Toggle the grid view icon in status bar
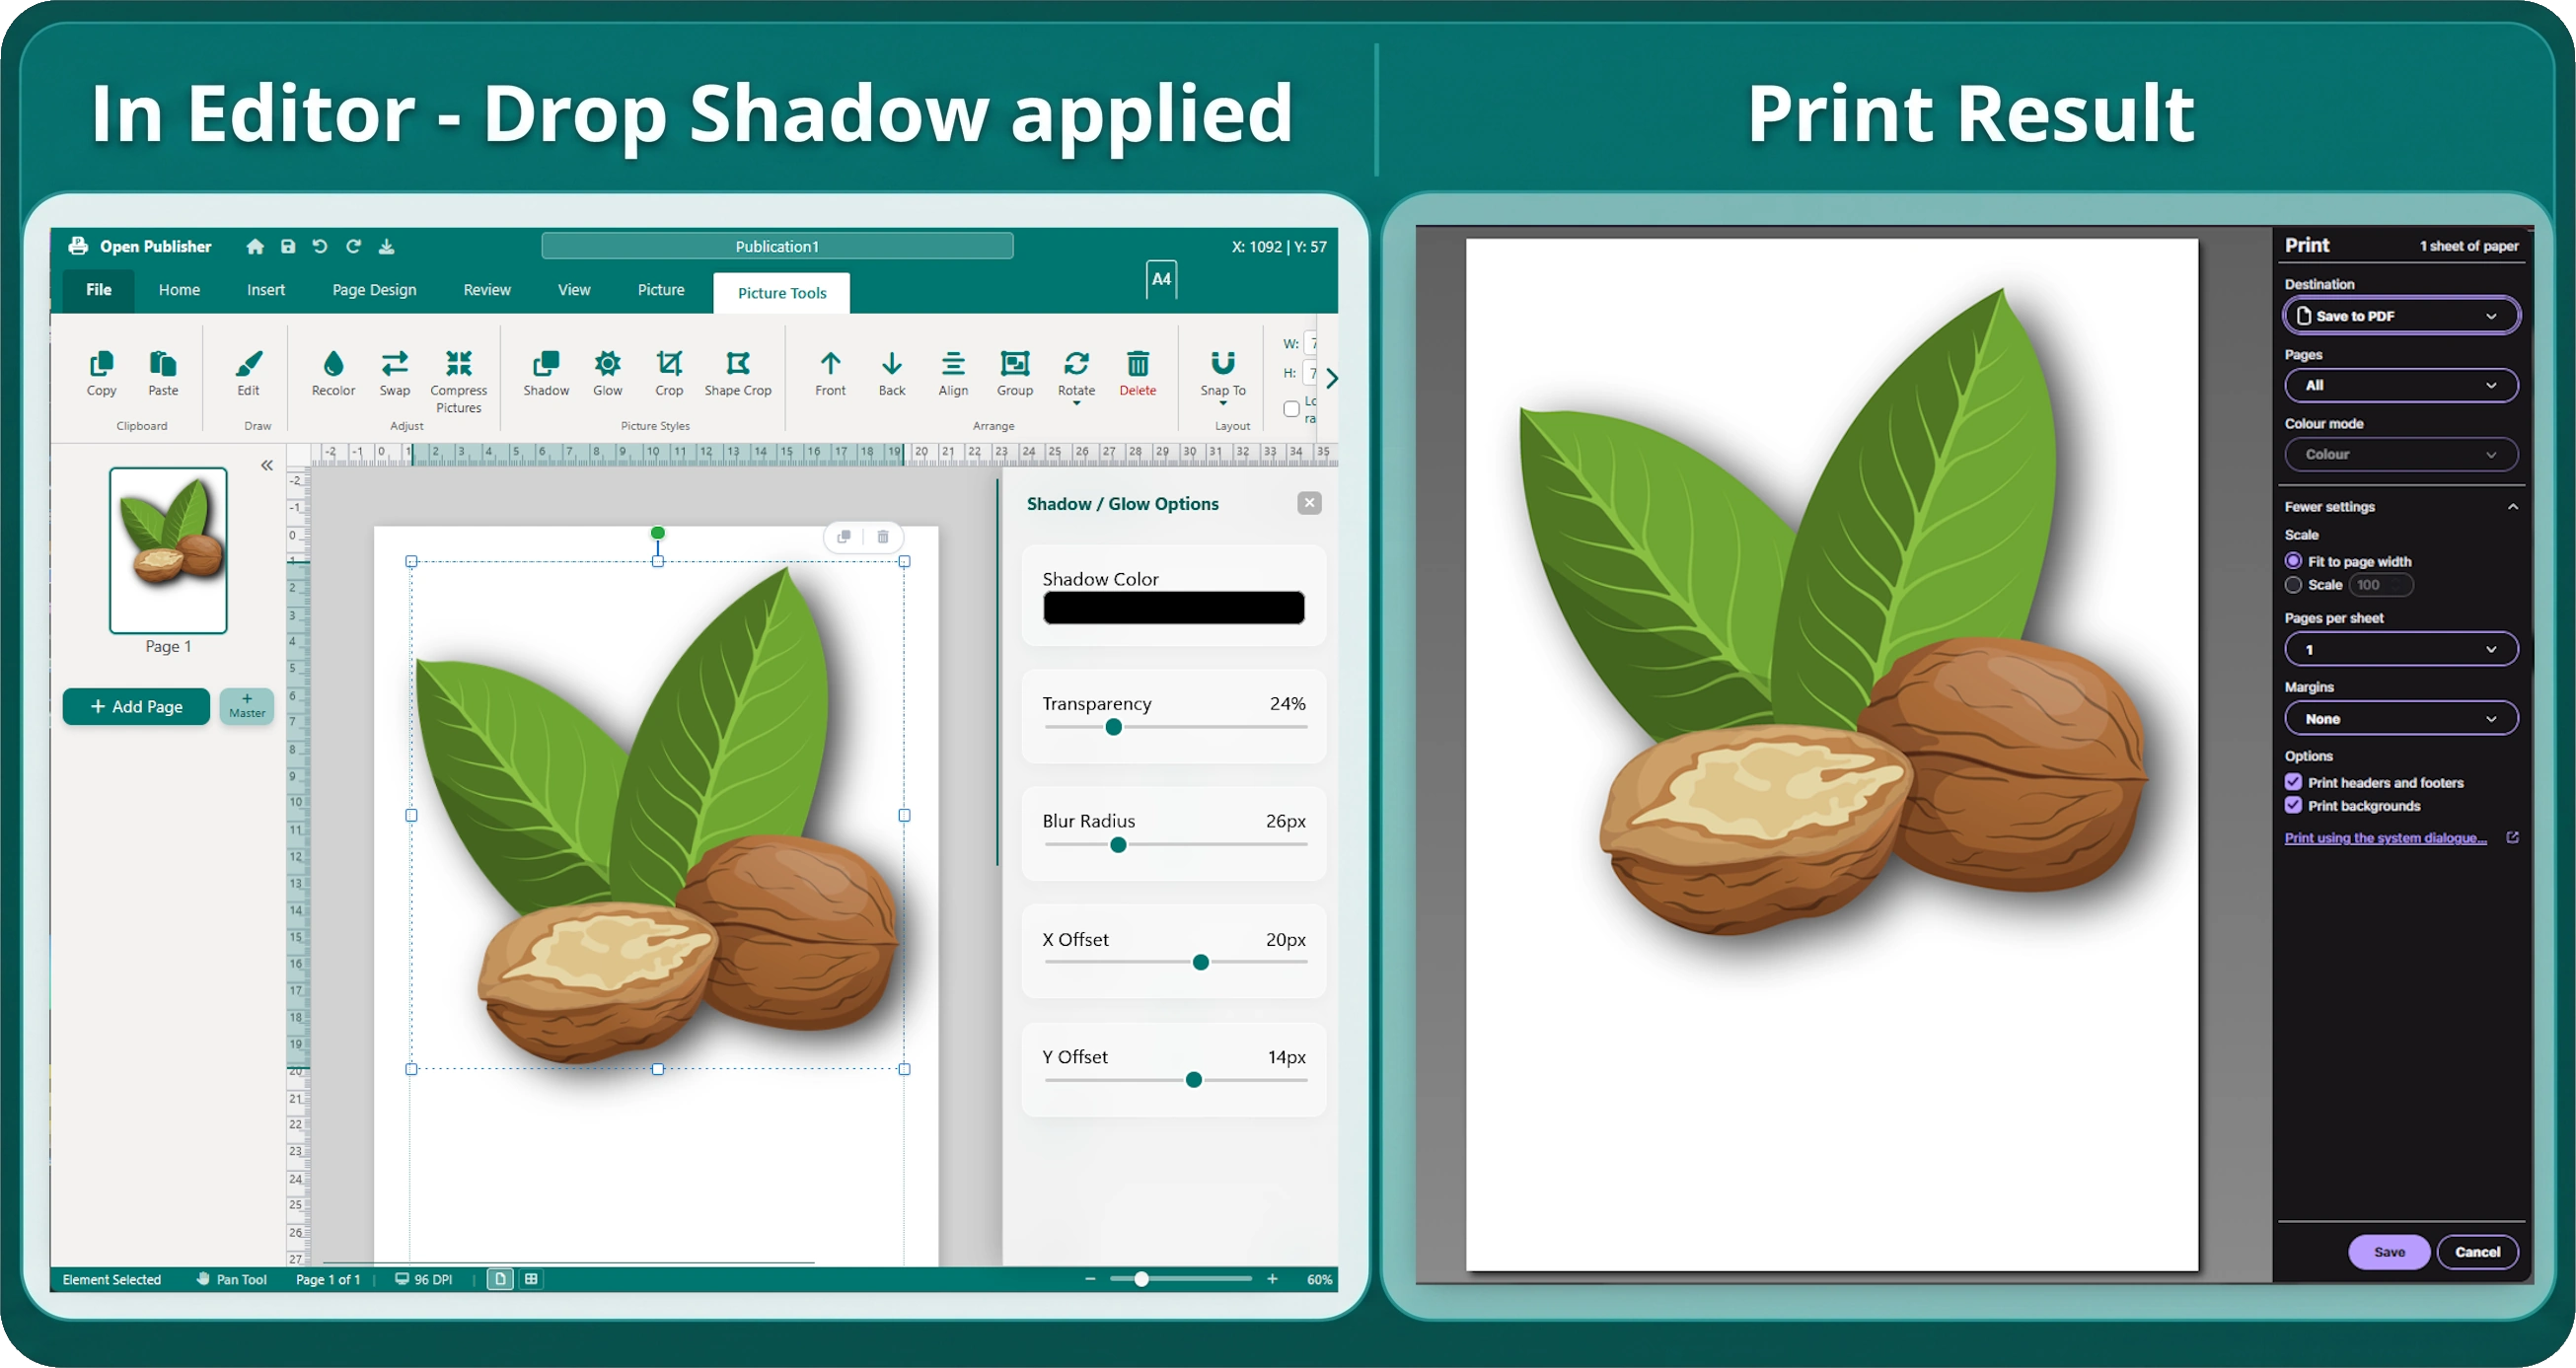Viewport: 2576px width, 1368px height. [531, 1279]
